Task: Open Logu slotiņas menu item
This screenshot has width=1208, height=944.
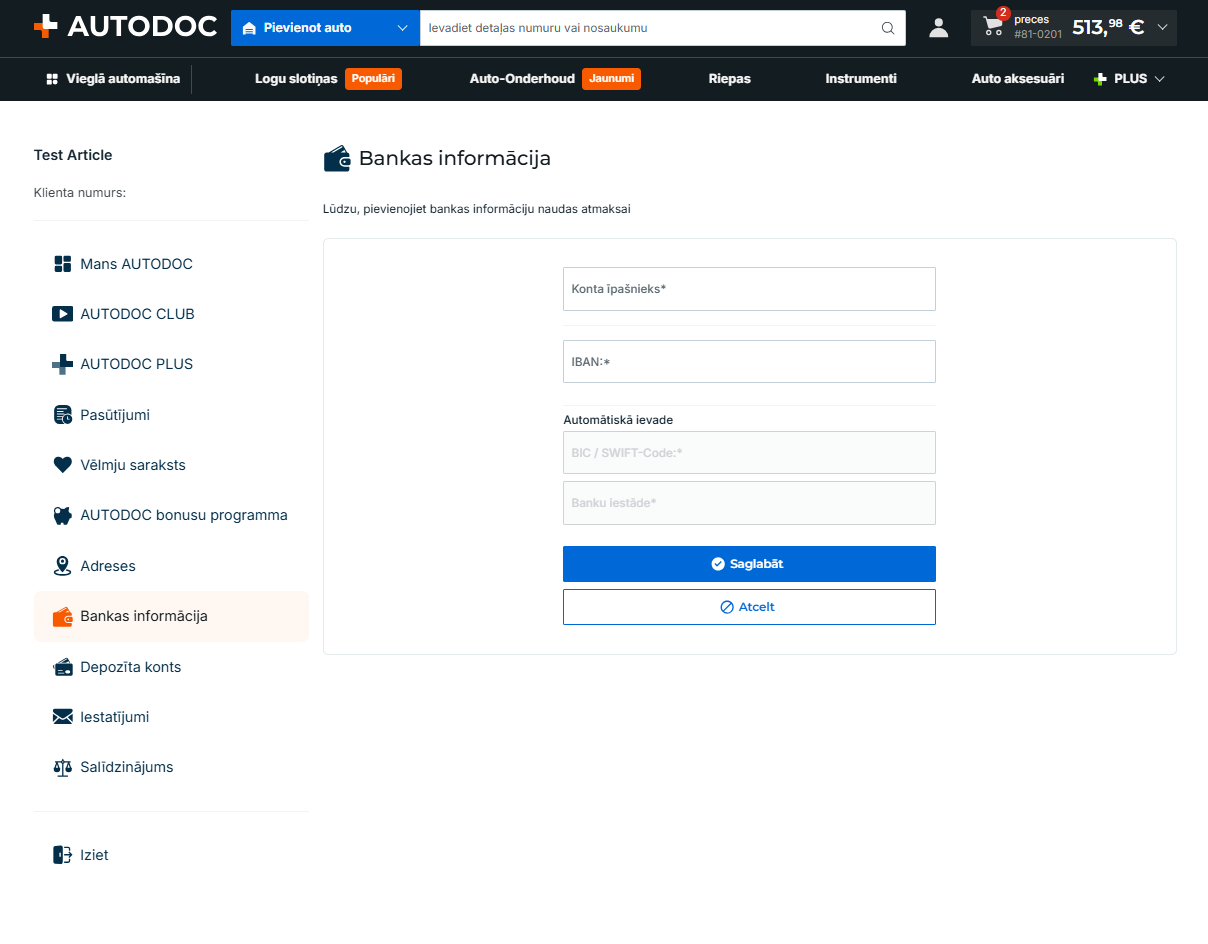Action: coord(296,79)
